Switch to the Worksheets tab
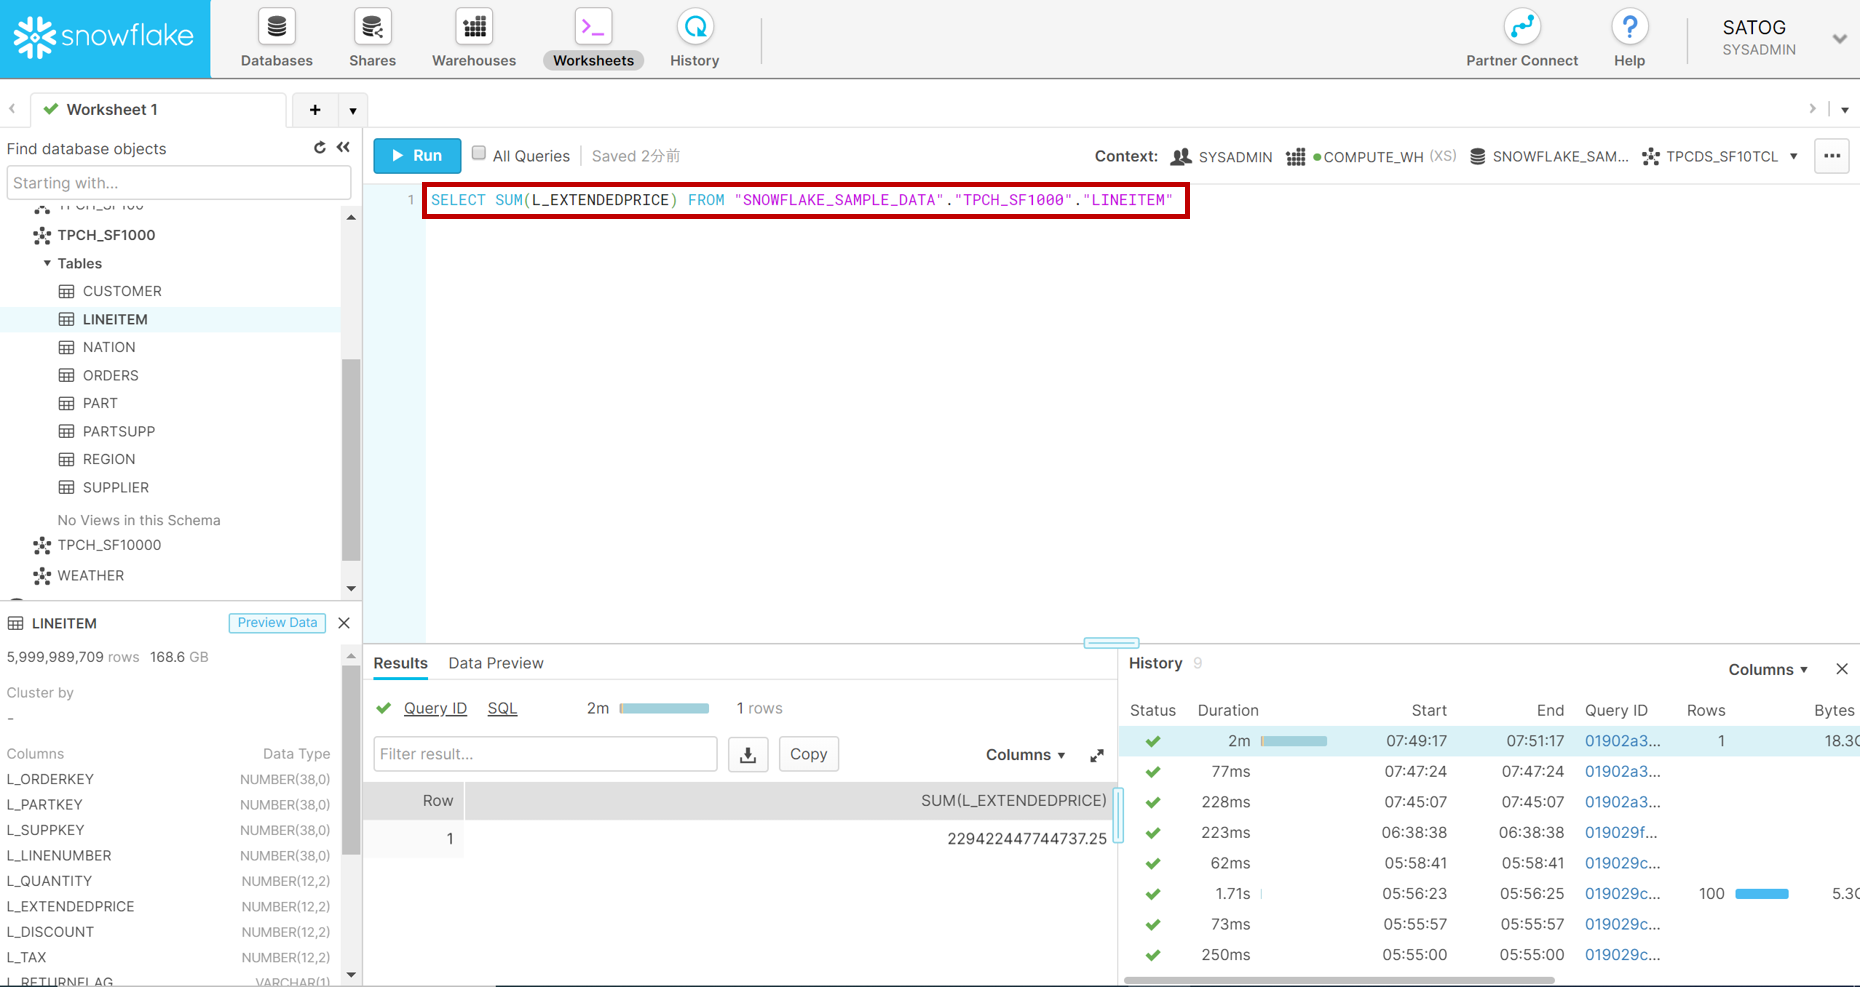The width and height of the screenshot is (1860, 987). pyautogui.click(x=593, y=39)
